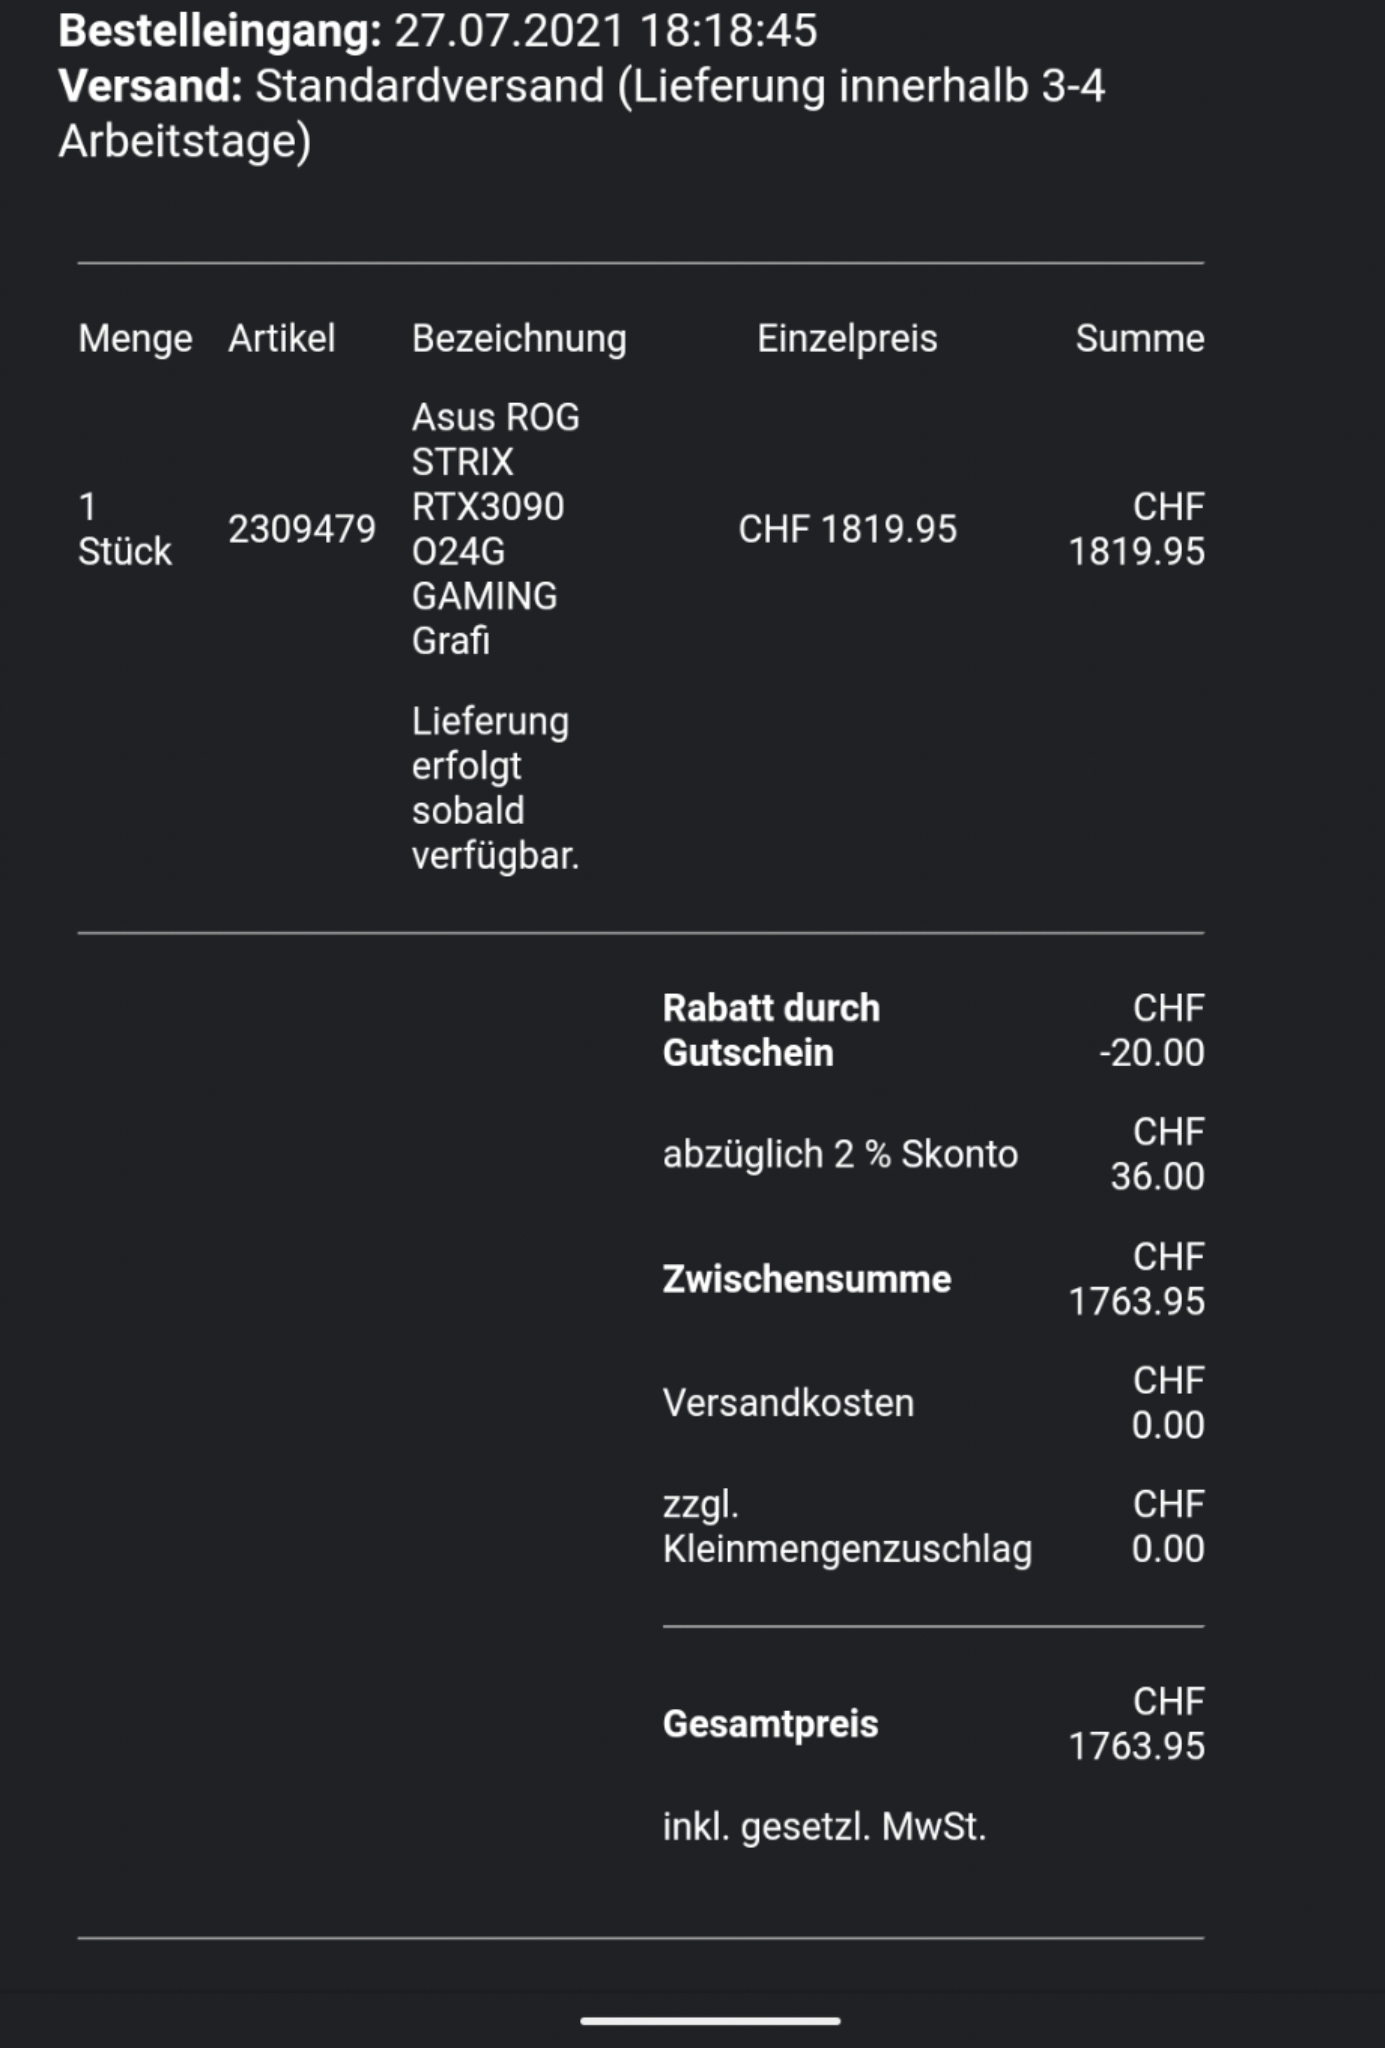Tap the Bezeichnung column header
The image size is (1385, 2048).
point(519,339)
